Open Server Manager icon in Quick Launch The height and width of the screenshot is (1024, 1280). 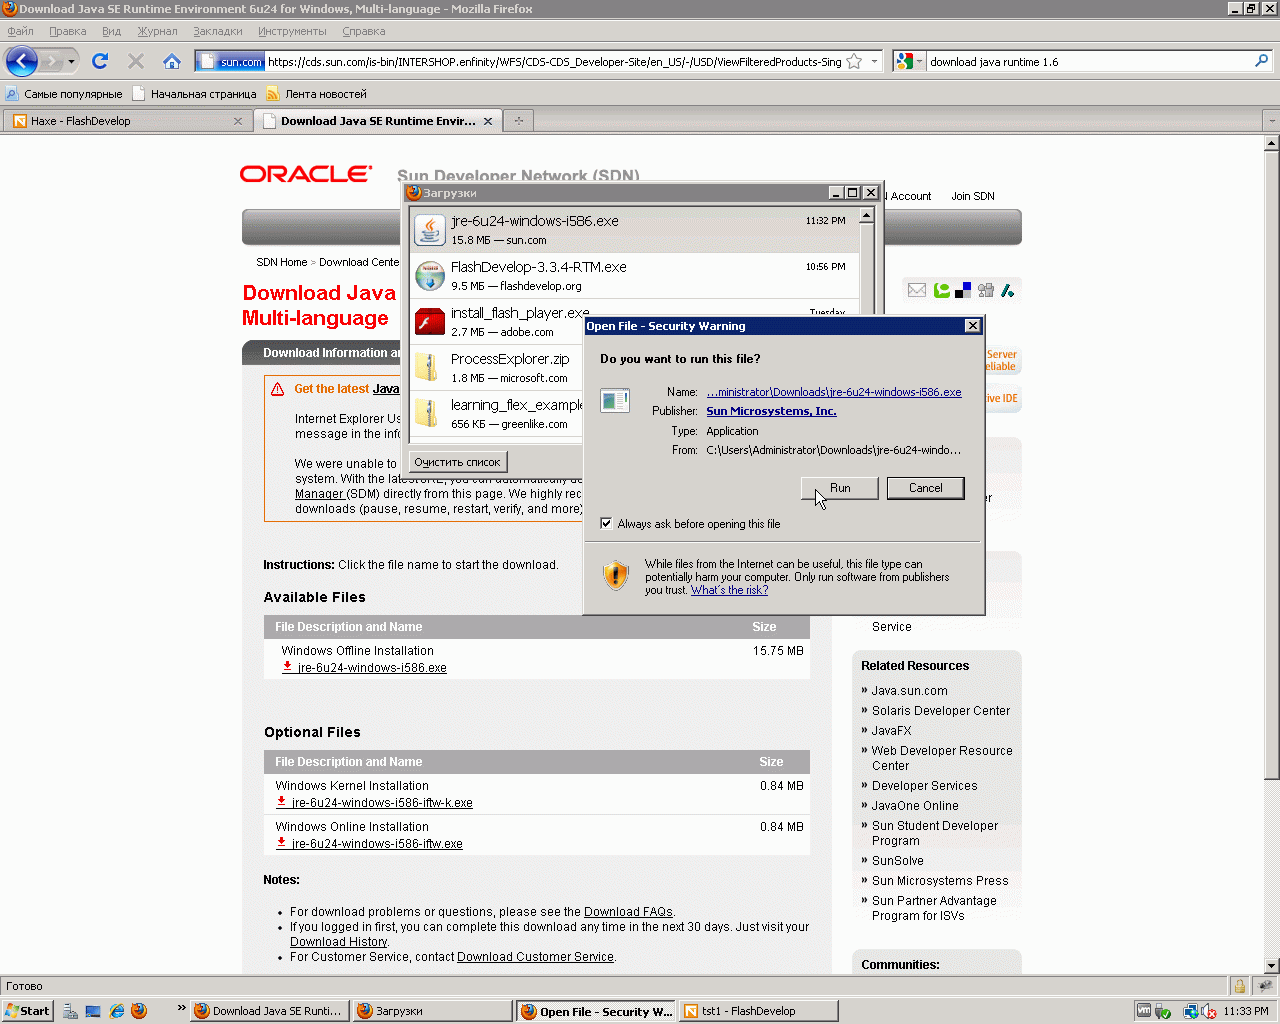click(x=70, y=1011)
